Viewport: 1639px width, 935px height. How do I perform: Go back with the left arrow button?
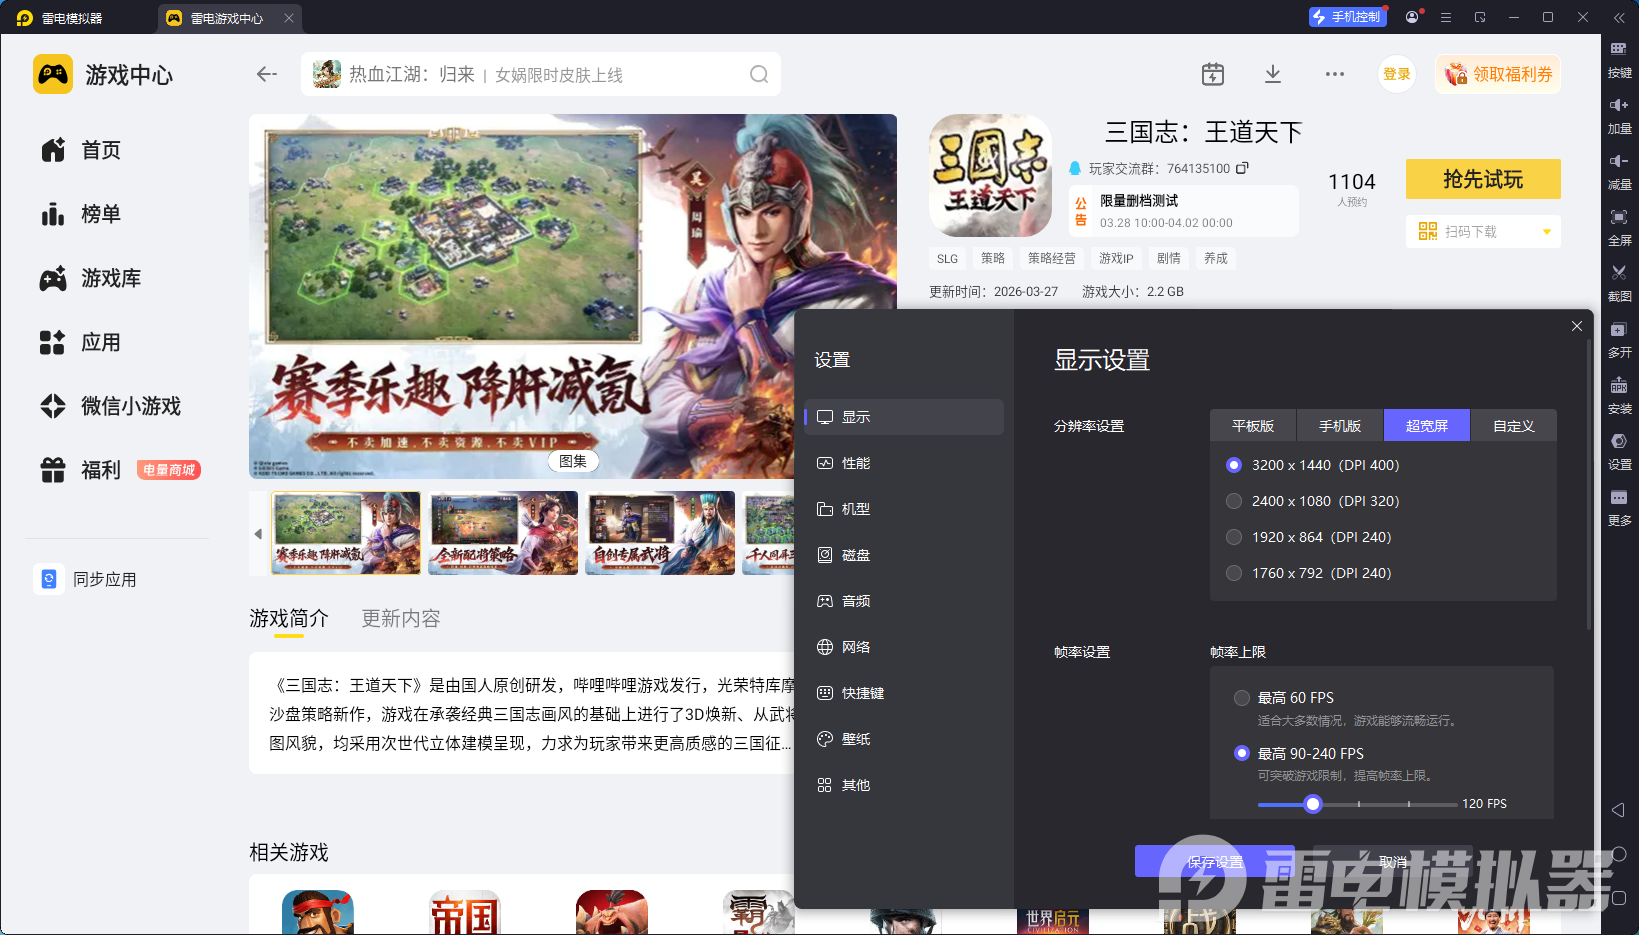point(266,74)
